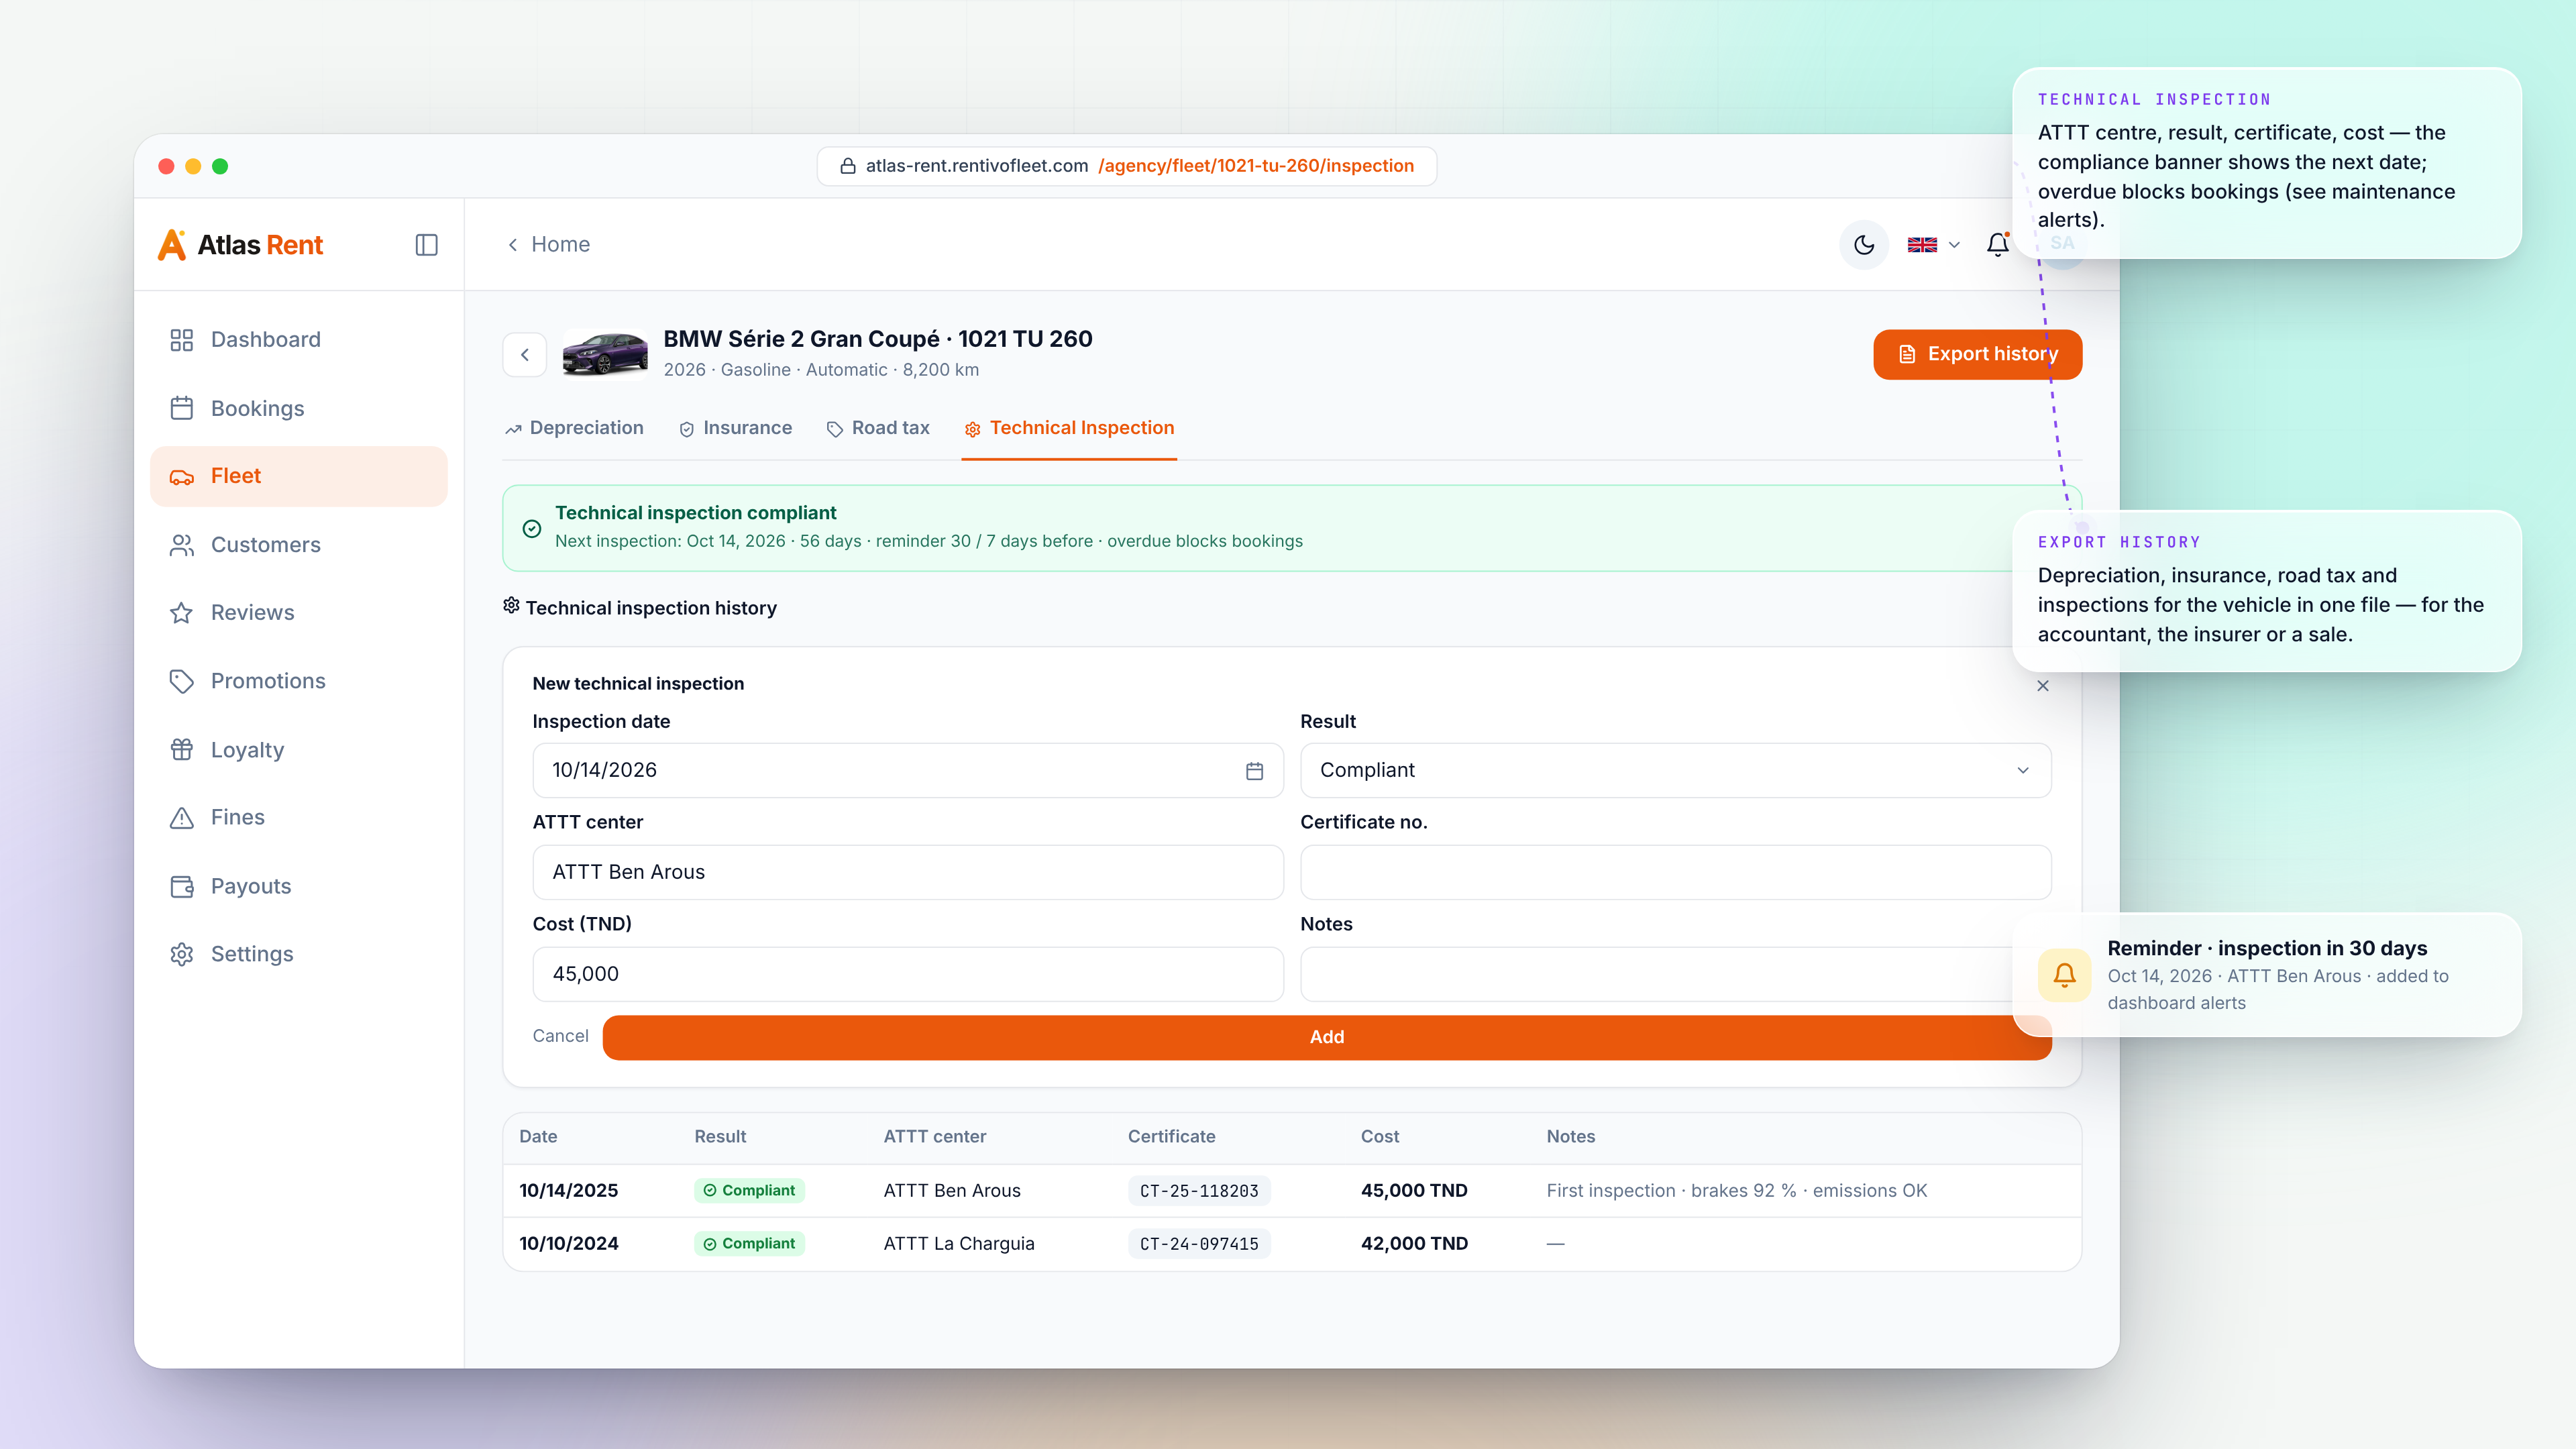Click the Technical inspection history heading icon
2576x1449 pixels.
tap(511, 606)
